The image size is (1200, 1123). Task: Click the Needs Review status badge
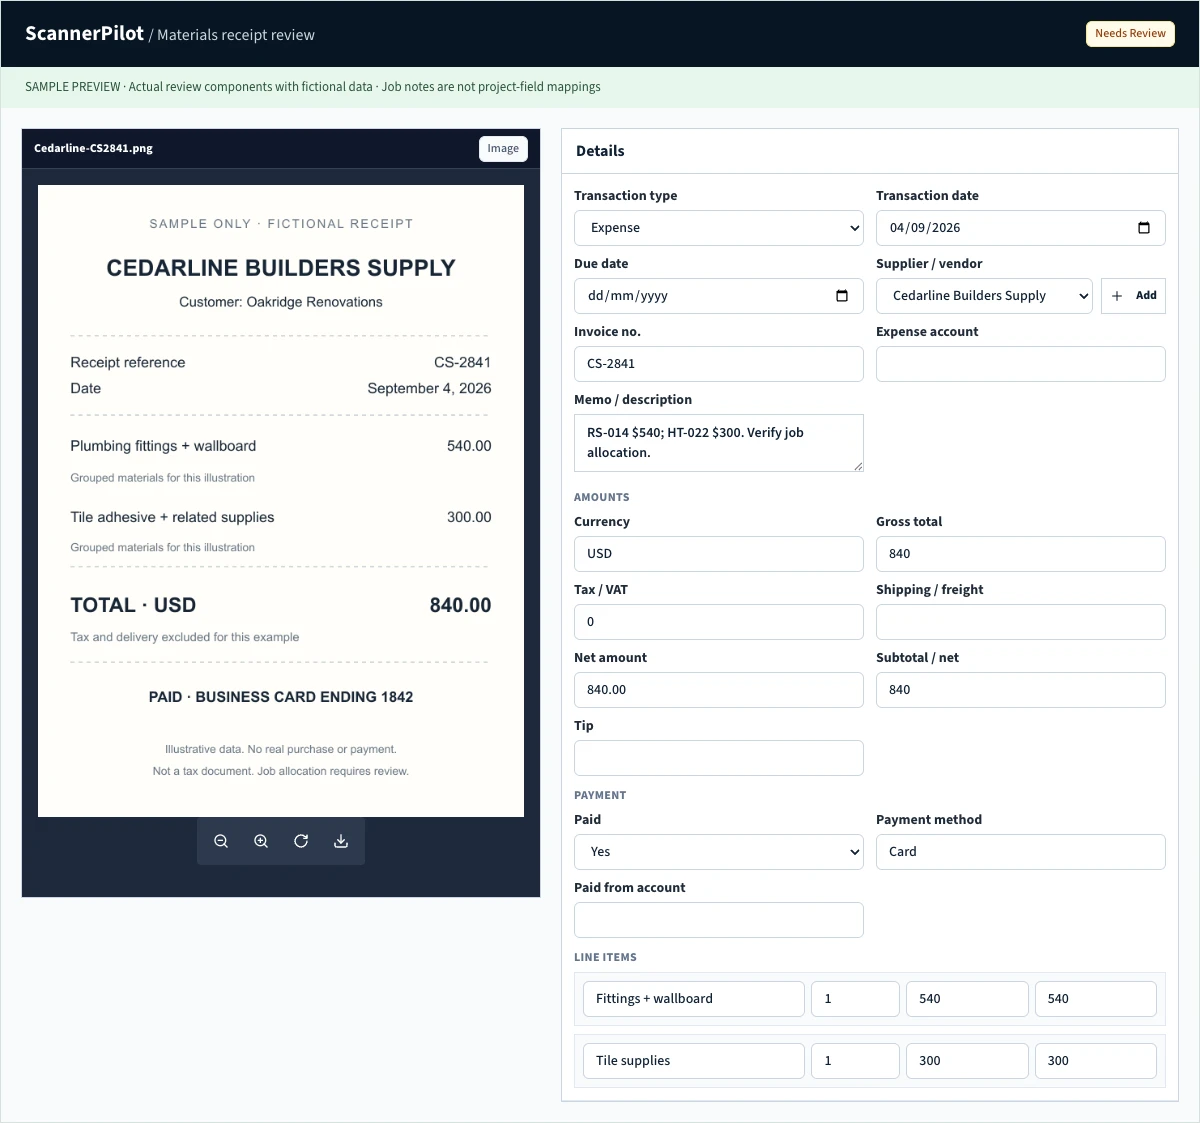[1130, 33]
